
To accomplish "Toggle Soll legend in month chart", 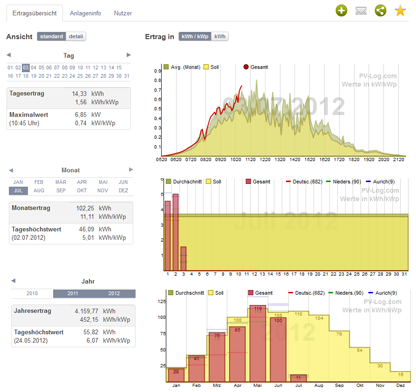I will [214, 182].
